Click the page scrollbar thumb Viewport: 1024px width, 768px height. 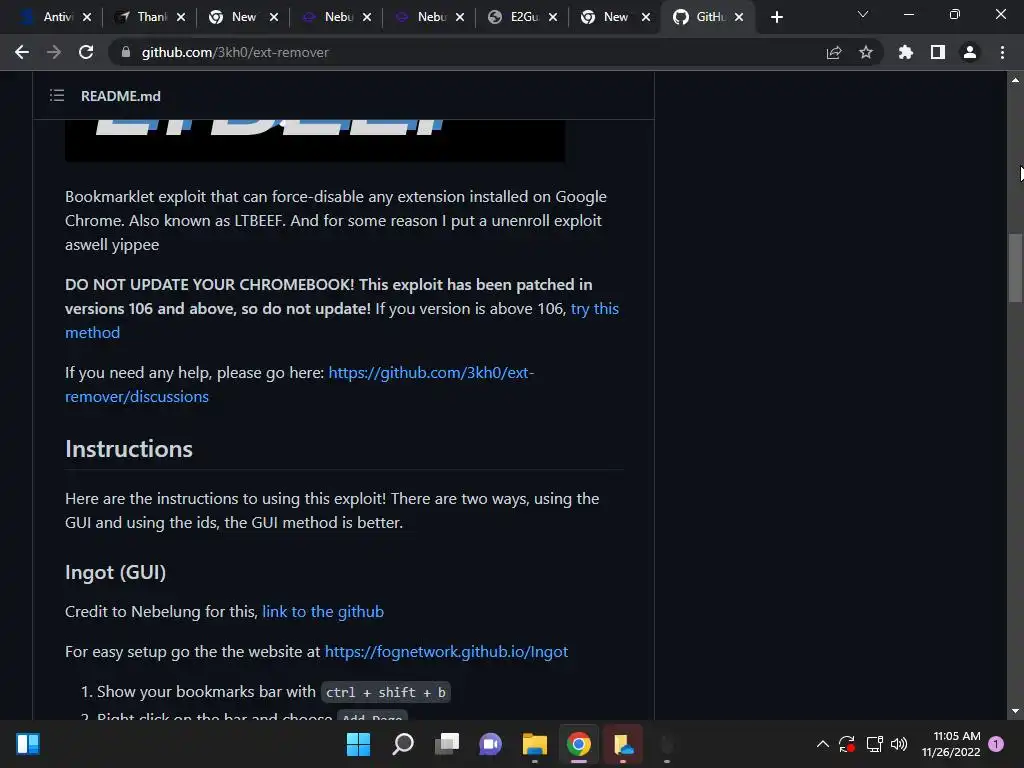[1015, 268]
